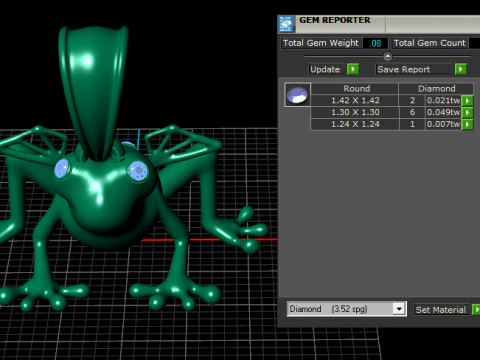Click the 0.049tw weight cell
Image resolution: width=480 pixels, height=360 pixels.
[443, 112]
